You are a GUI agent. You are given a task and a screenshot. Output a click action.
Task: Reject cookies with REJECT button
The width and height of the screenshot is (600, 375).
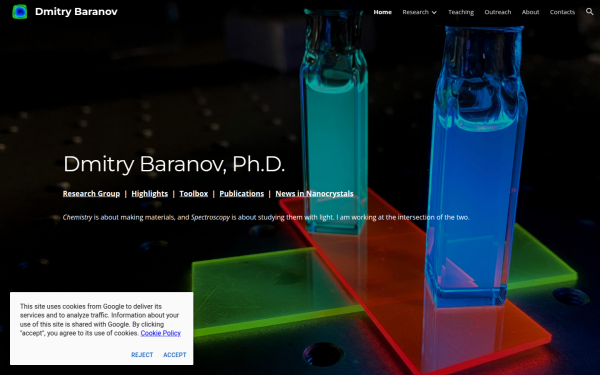(x=142, y=355)
